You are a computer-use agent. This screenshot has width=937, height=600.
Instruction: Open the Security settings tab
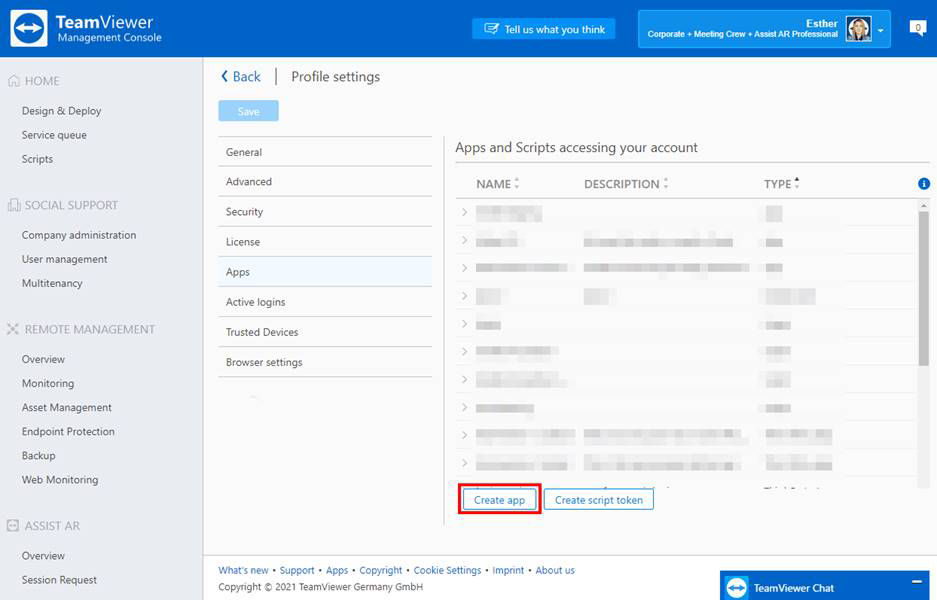point(325,212)
